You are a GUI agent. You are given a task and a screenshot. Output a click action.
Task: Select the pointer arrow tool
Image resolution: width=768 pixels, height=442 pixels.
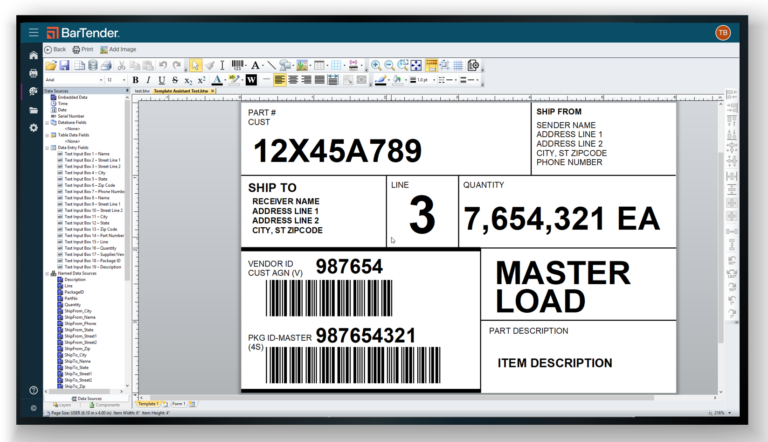(x=195, y=65)
